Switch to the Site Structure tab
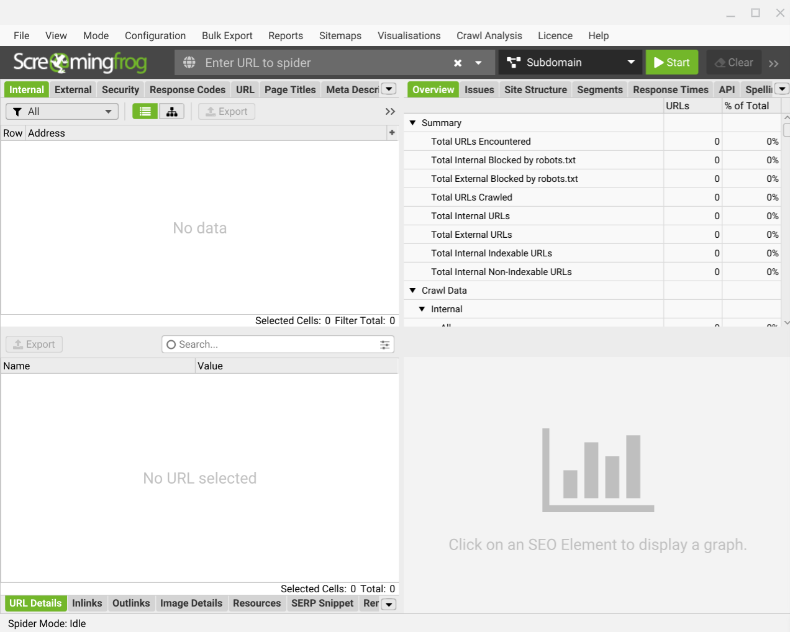The image size is (790, 632). point(536,90)
